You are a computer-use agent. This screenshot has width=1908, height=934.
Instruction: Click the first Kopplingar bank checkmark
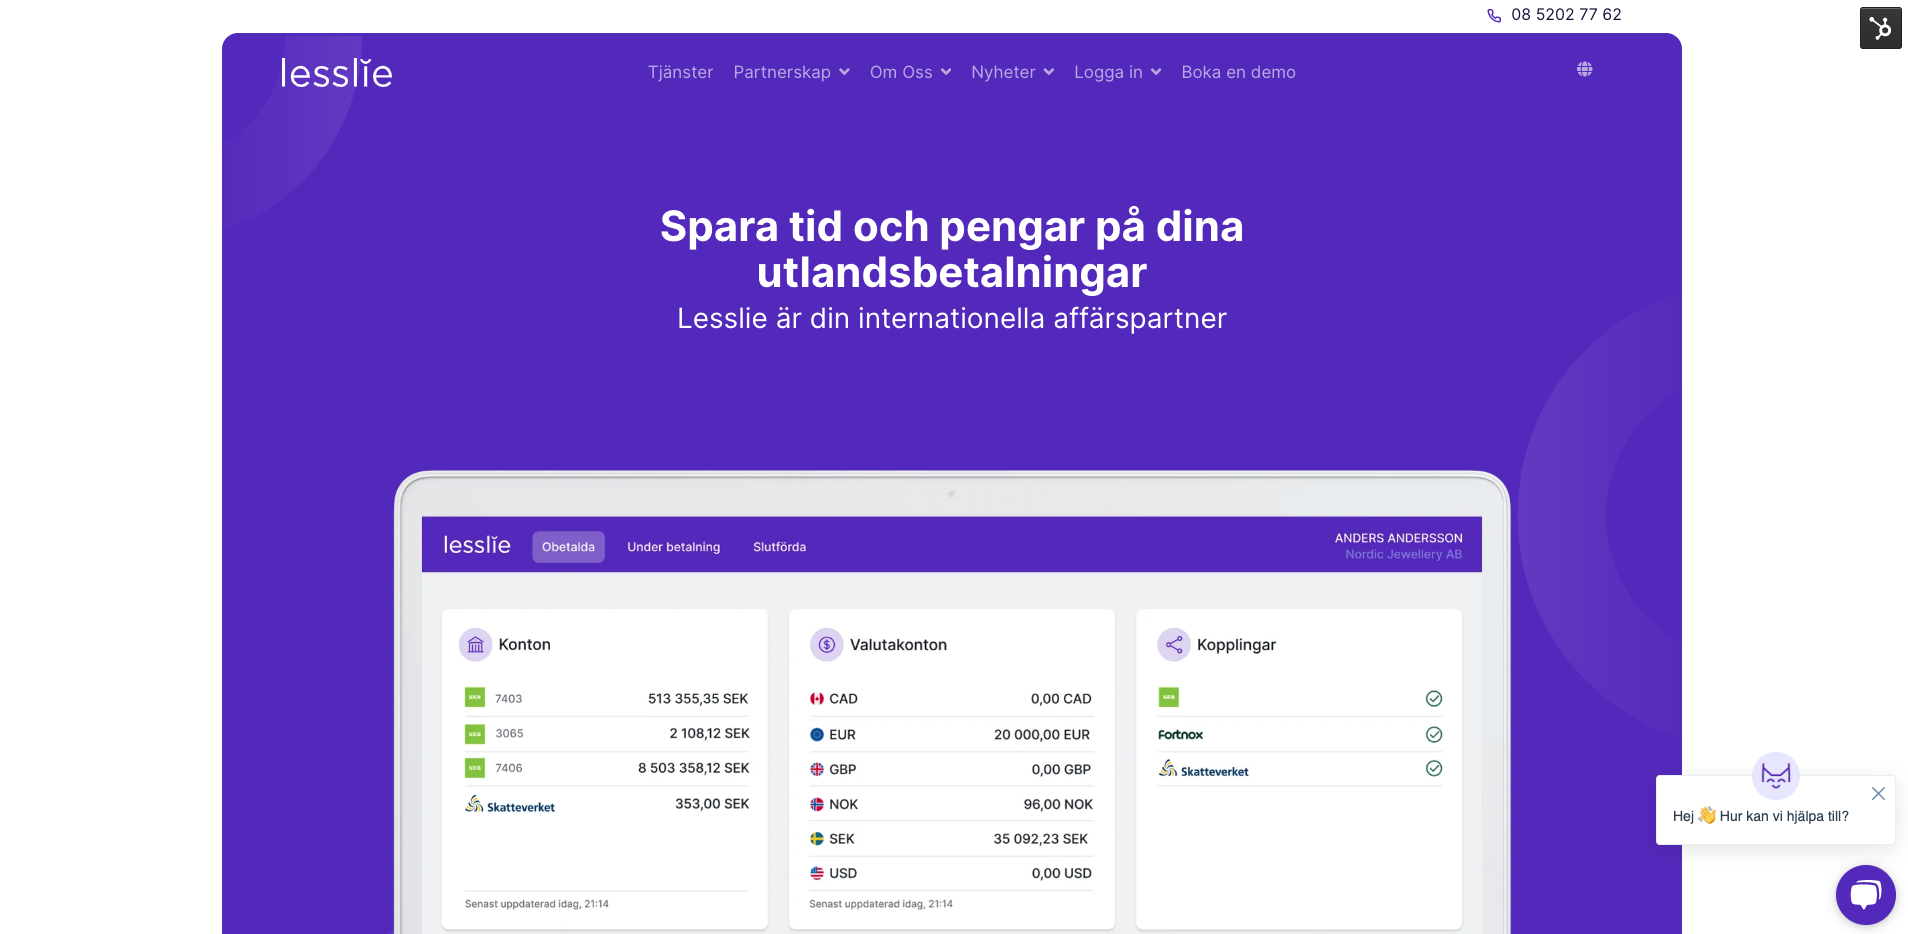1433,699
